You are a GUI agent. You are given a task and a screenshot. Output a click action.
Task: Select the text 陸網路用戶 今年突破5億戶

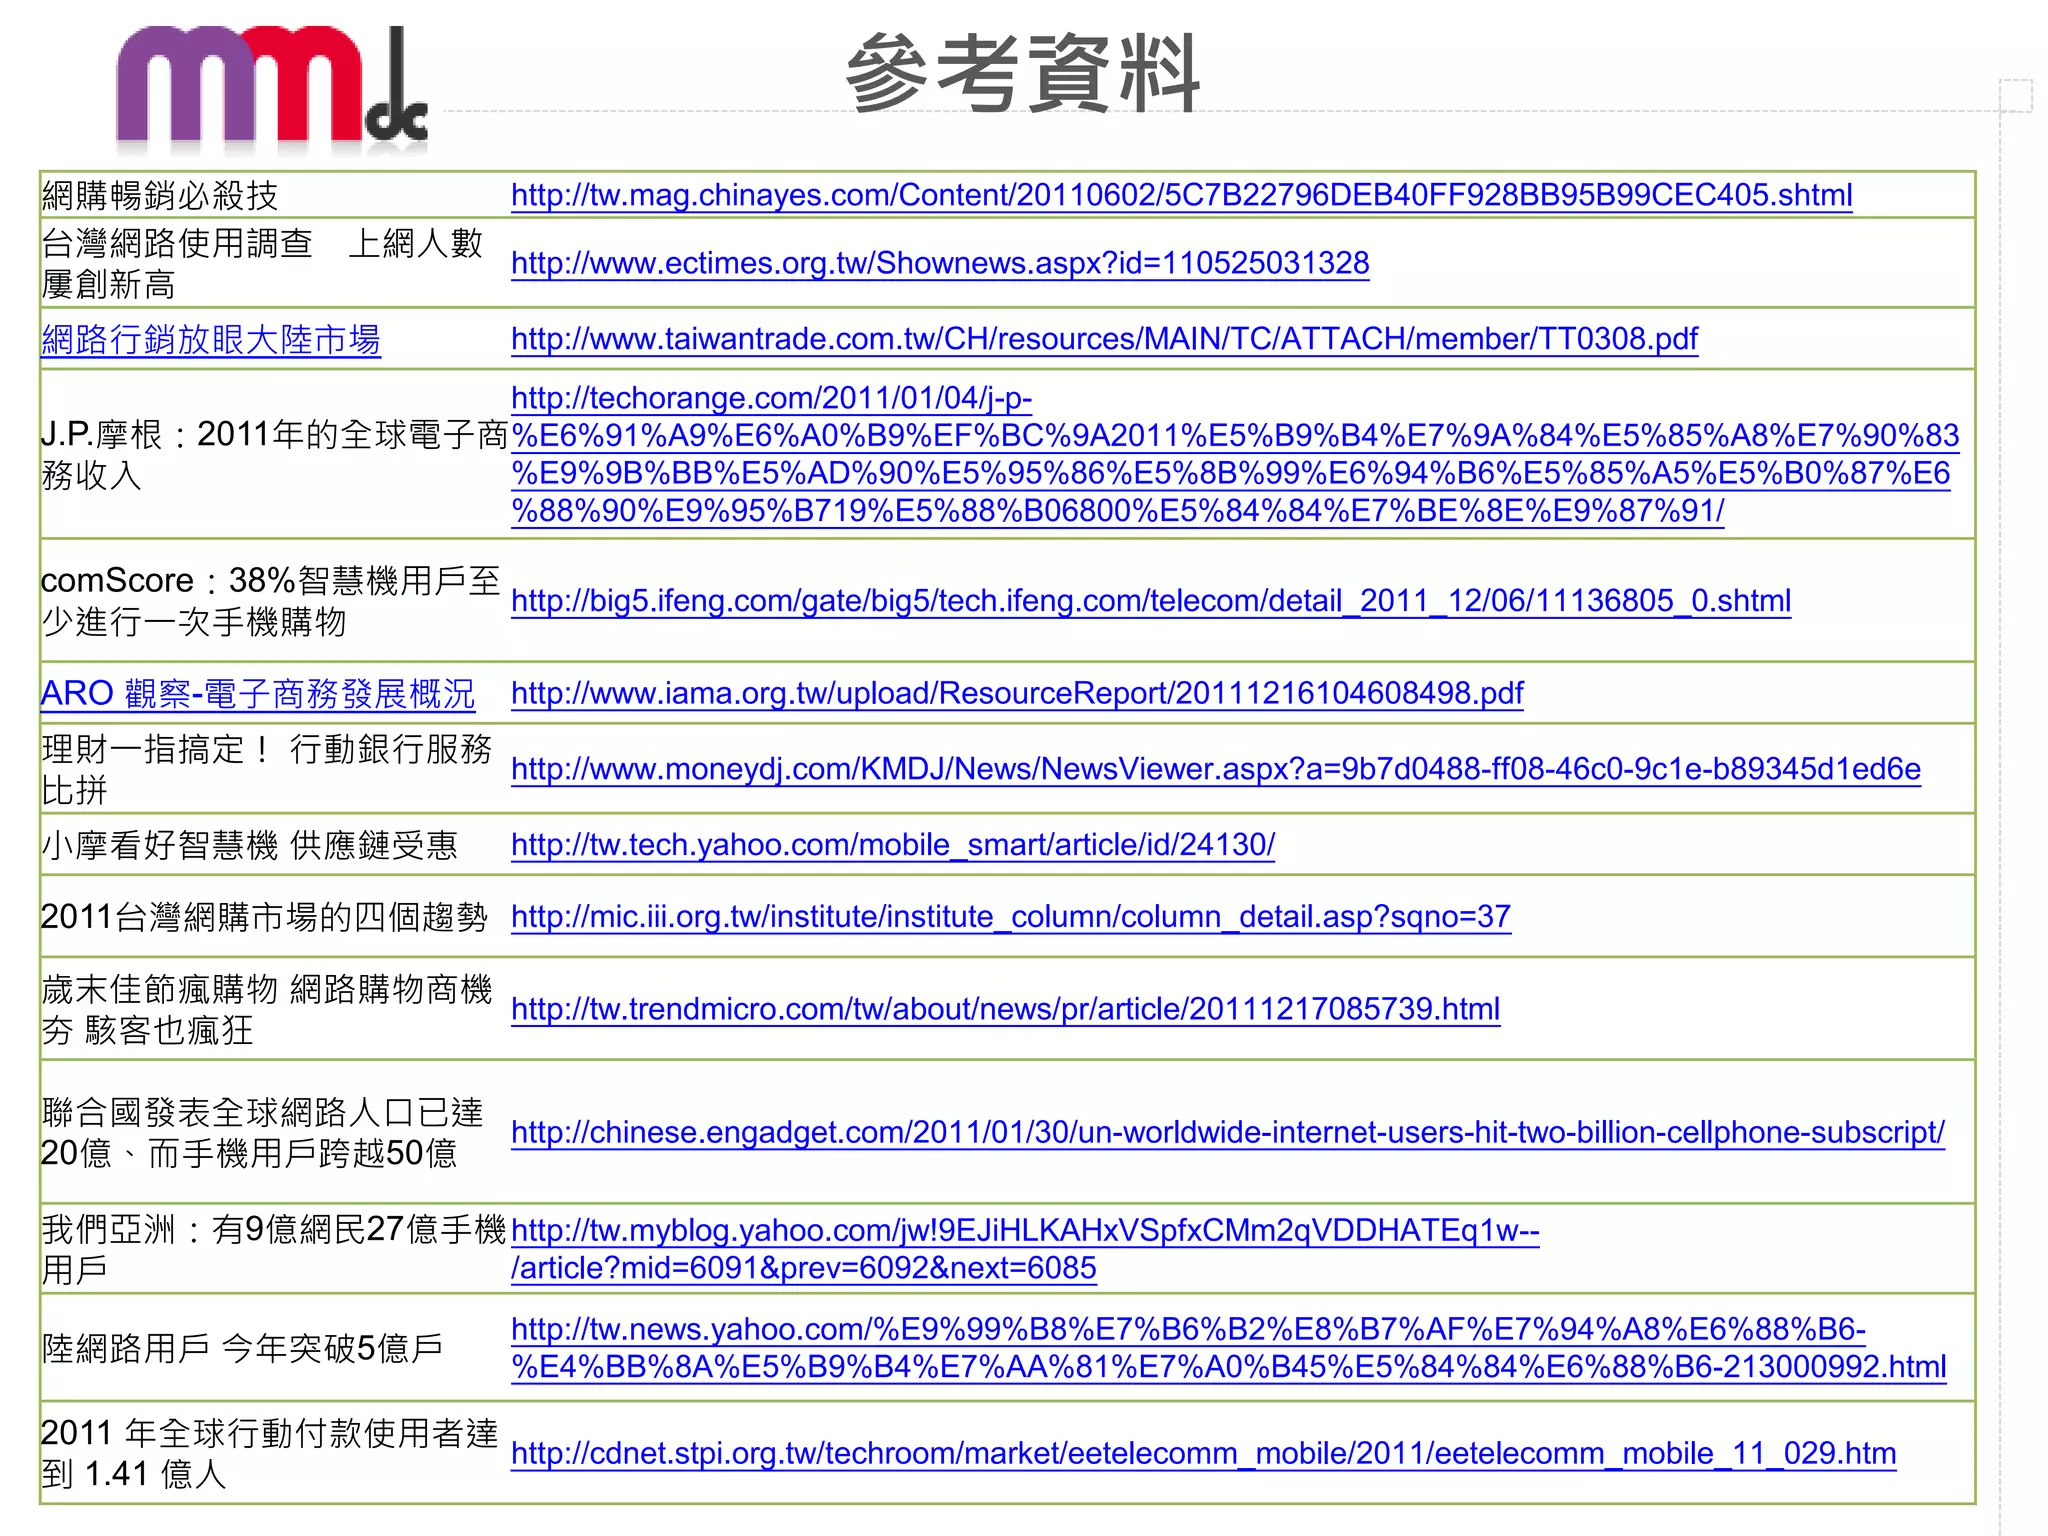243,1348
